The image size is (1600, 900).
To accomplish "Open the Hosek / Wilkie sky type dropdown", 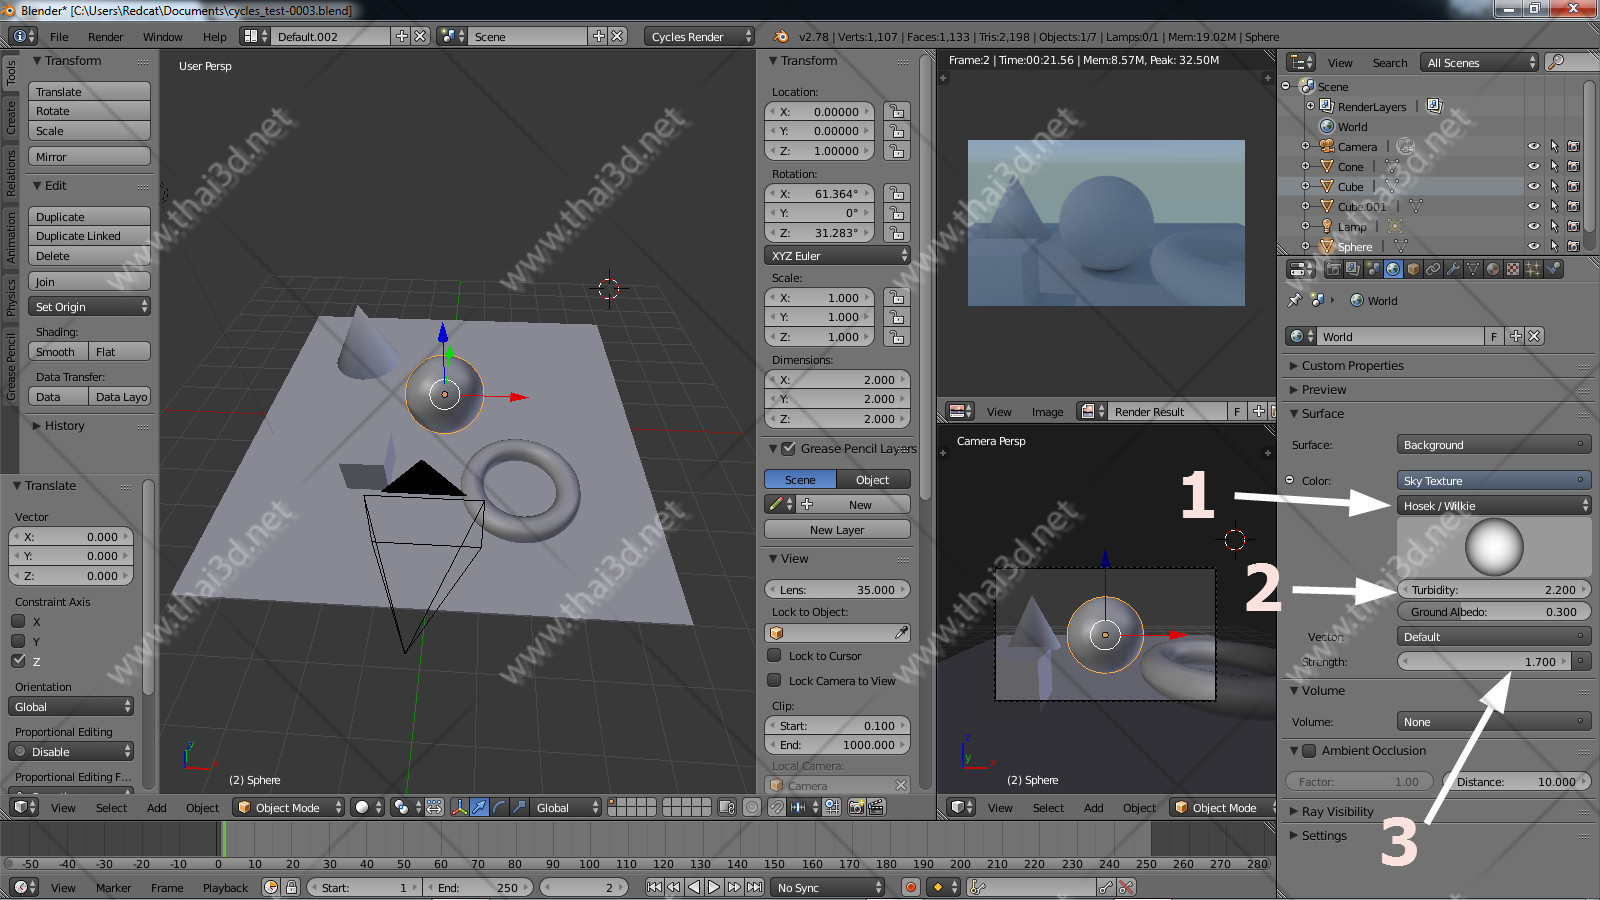I will click(x=1494, y=506).
